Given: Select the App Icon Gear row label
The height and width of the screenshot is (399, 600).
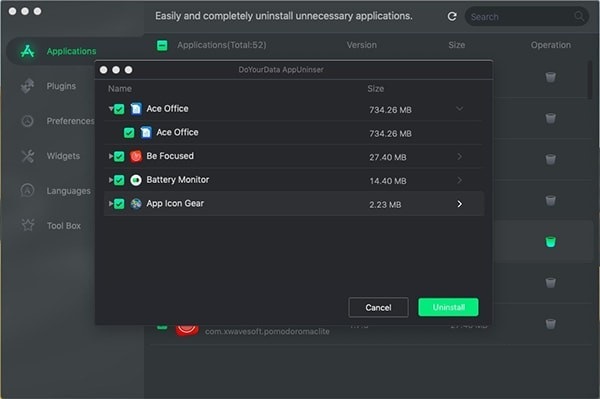Looking at the screenshot, I should [x=175, y=204].
